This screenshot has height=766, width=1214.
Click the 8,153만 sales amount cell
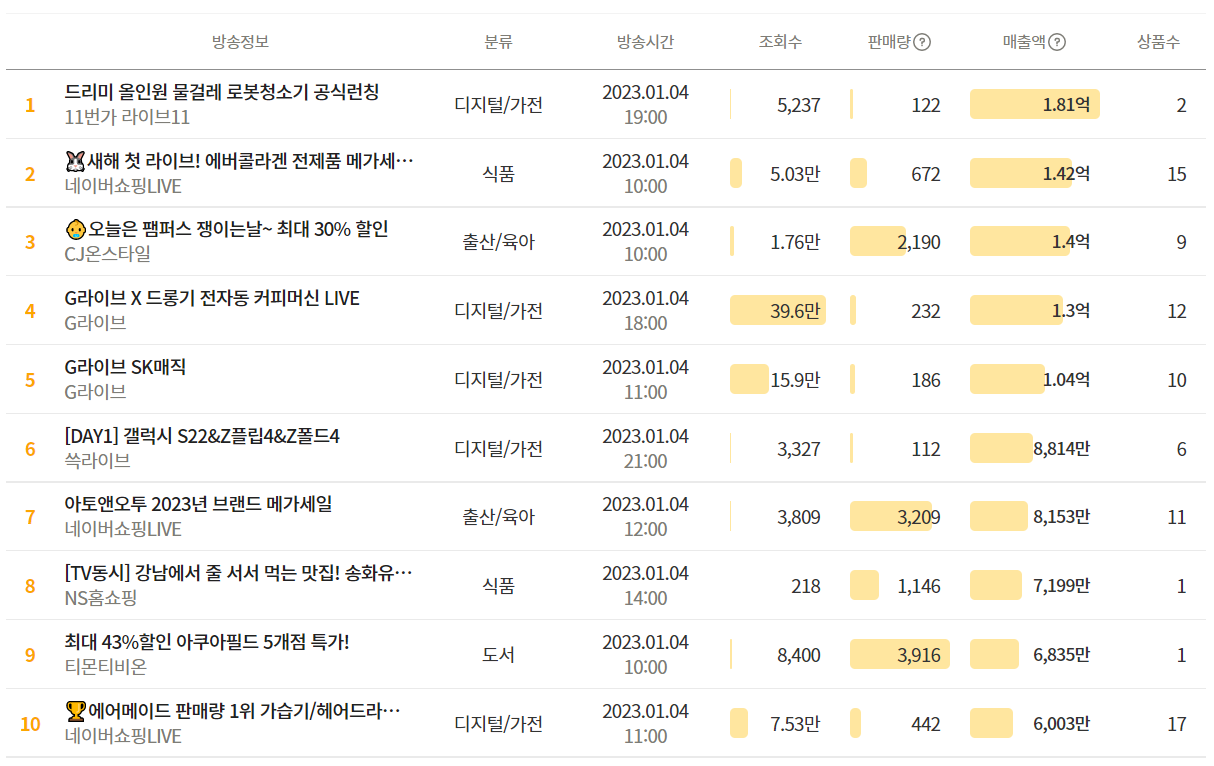[1062, 517]
